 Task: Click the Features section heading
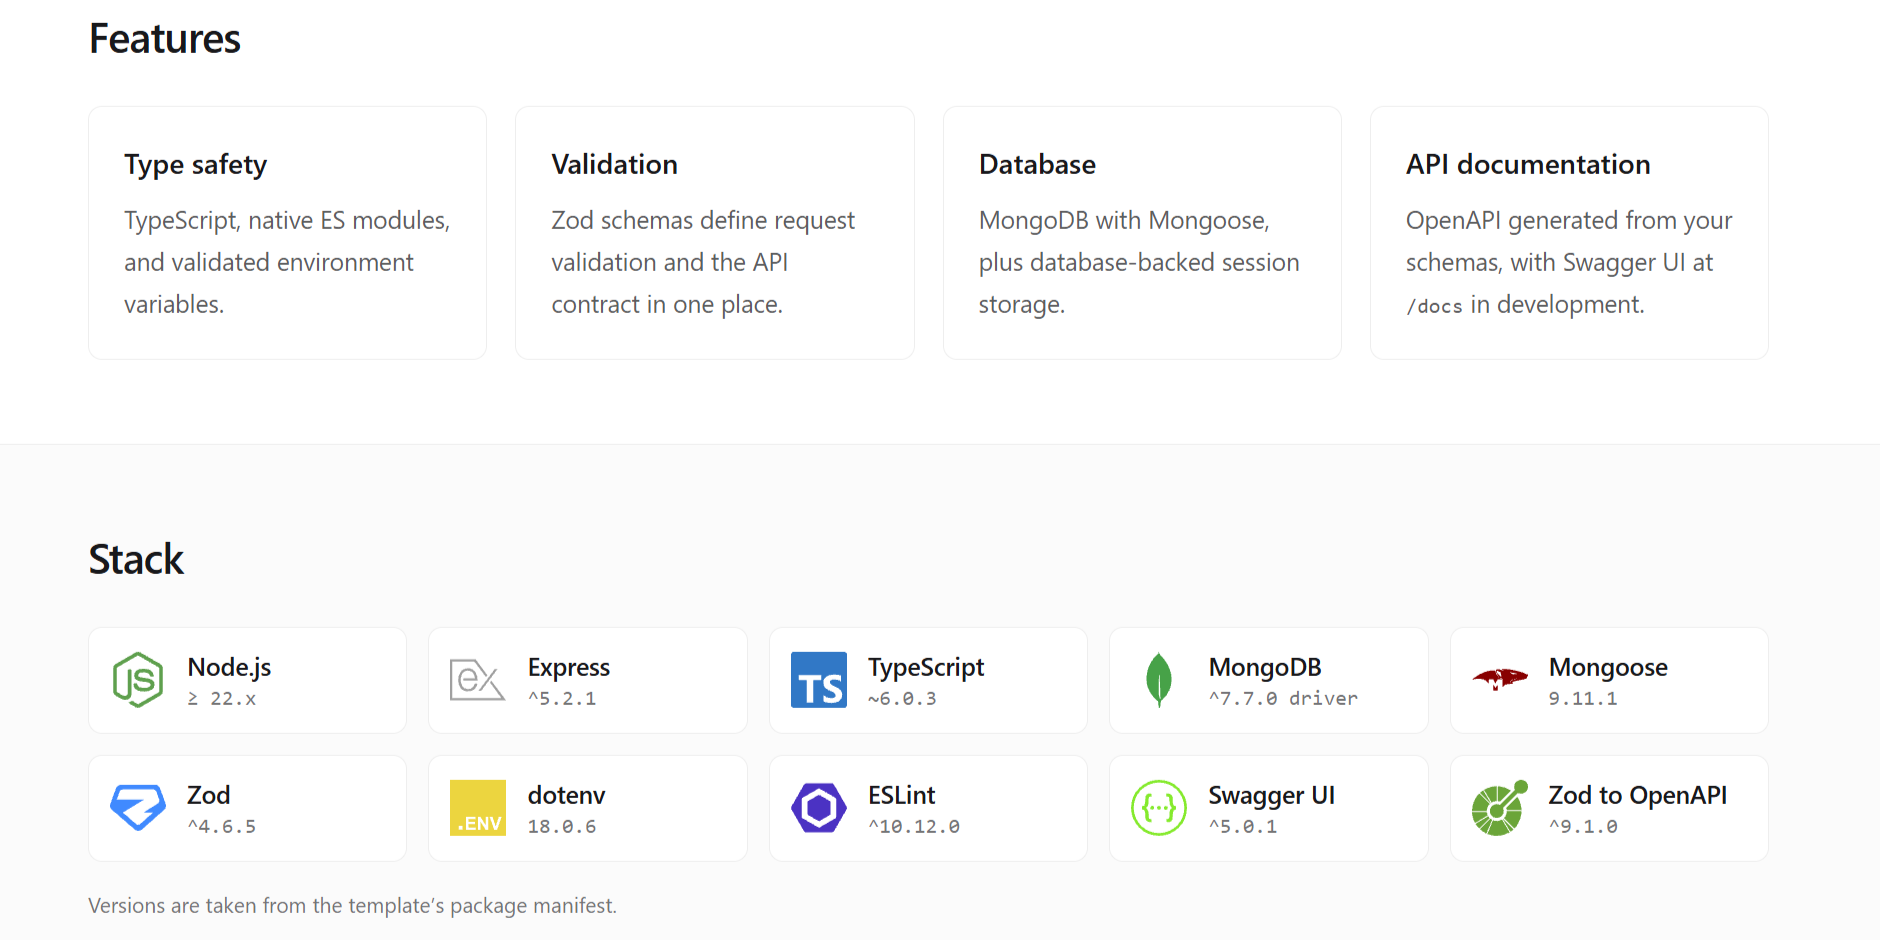[165, 39]
